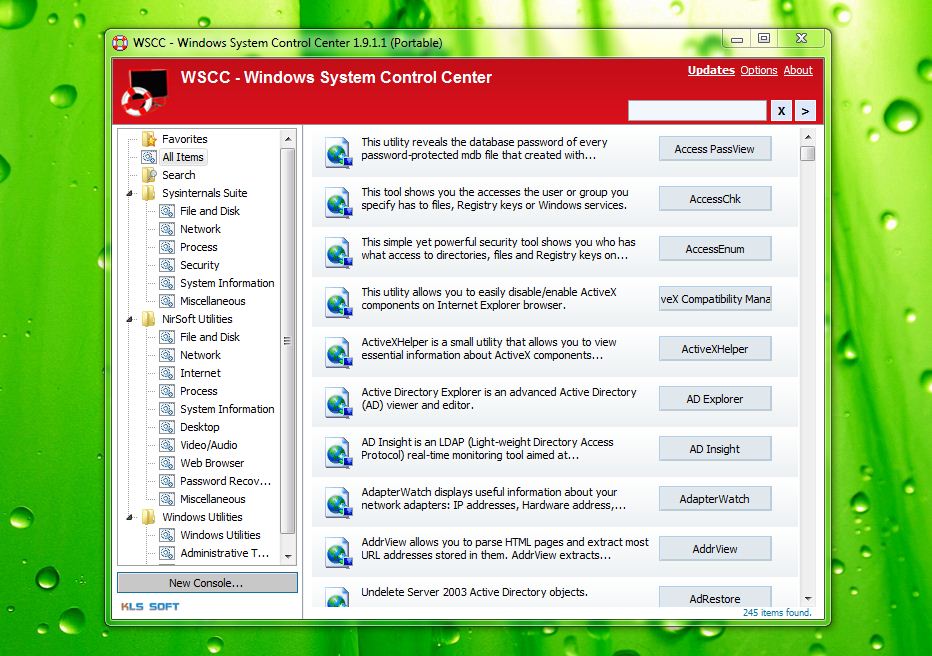Run search with the > button
Viewport: 932px width, 656px height.
tap(805, 111)
